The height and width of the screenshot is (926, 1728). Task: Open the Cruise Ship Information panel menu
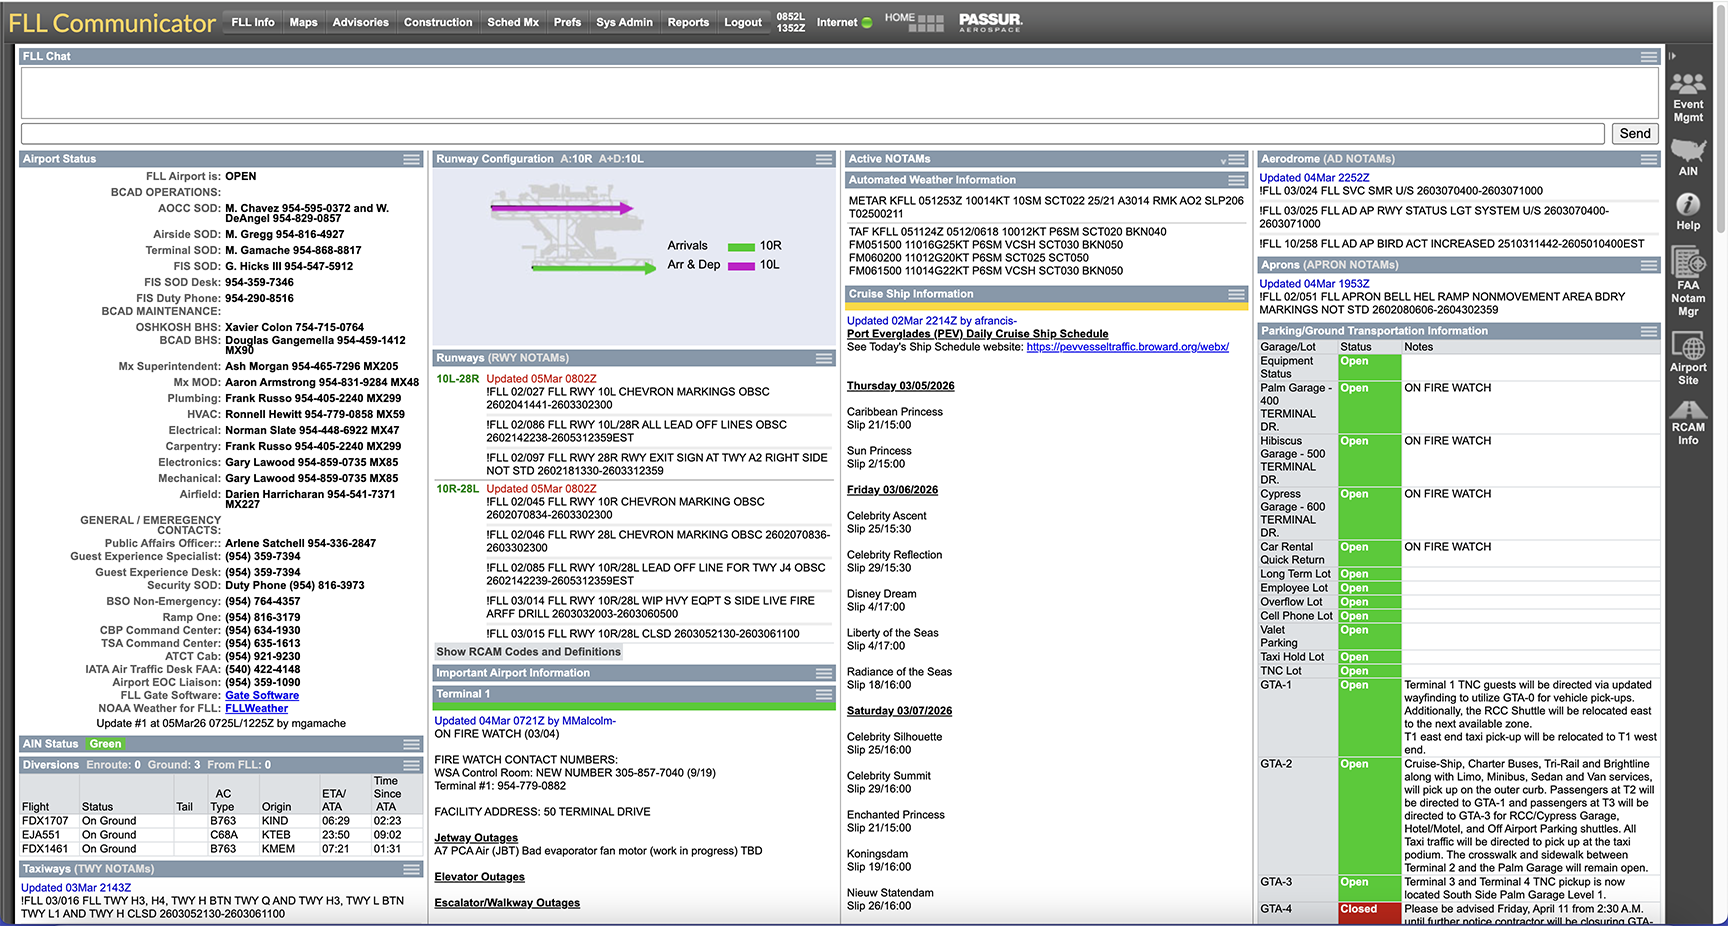tap(1236, 294)
